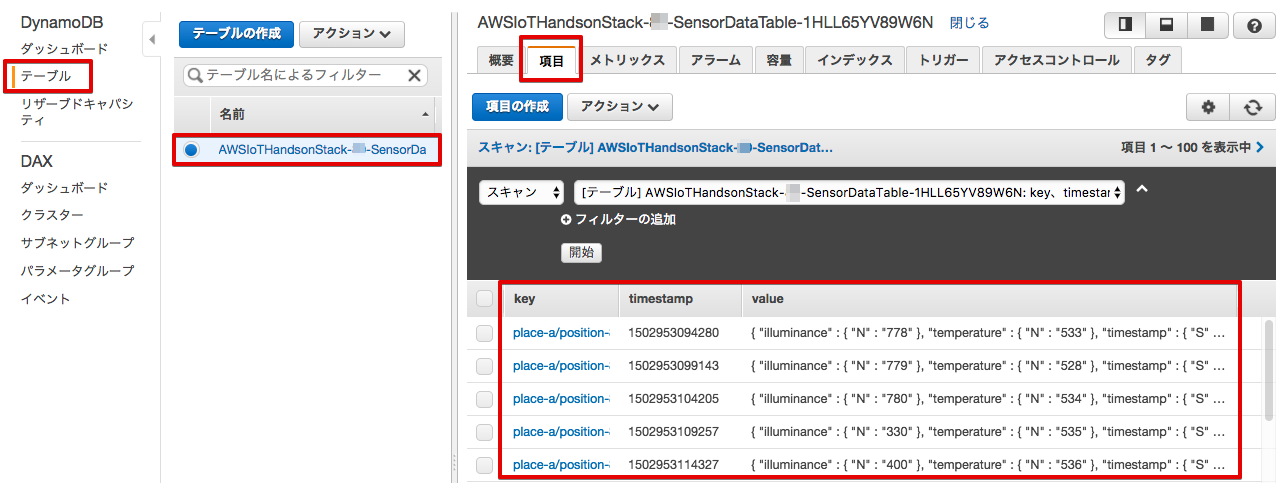Add a filter with the plus icon
The height and width of the screenshot is (483, 1281).
566,219
